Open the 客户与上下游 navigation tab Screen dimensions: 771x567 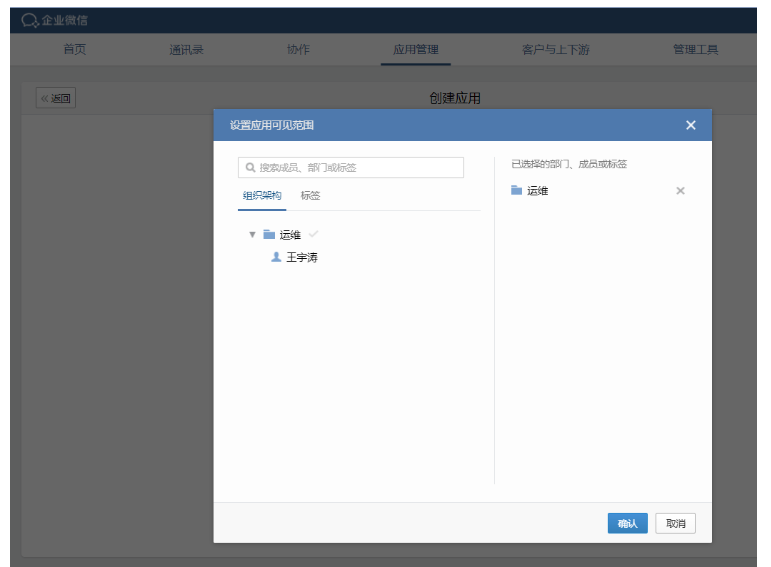click(555, 49)
